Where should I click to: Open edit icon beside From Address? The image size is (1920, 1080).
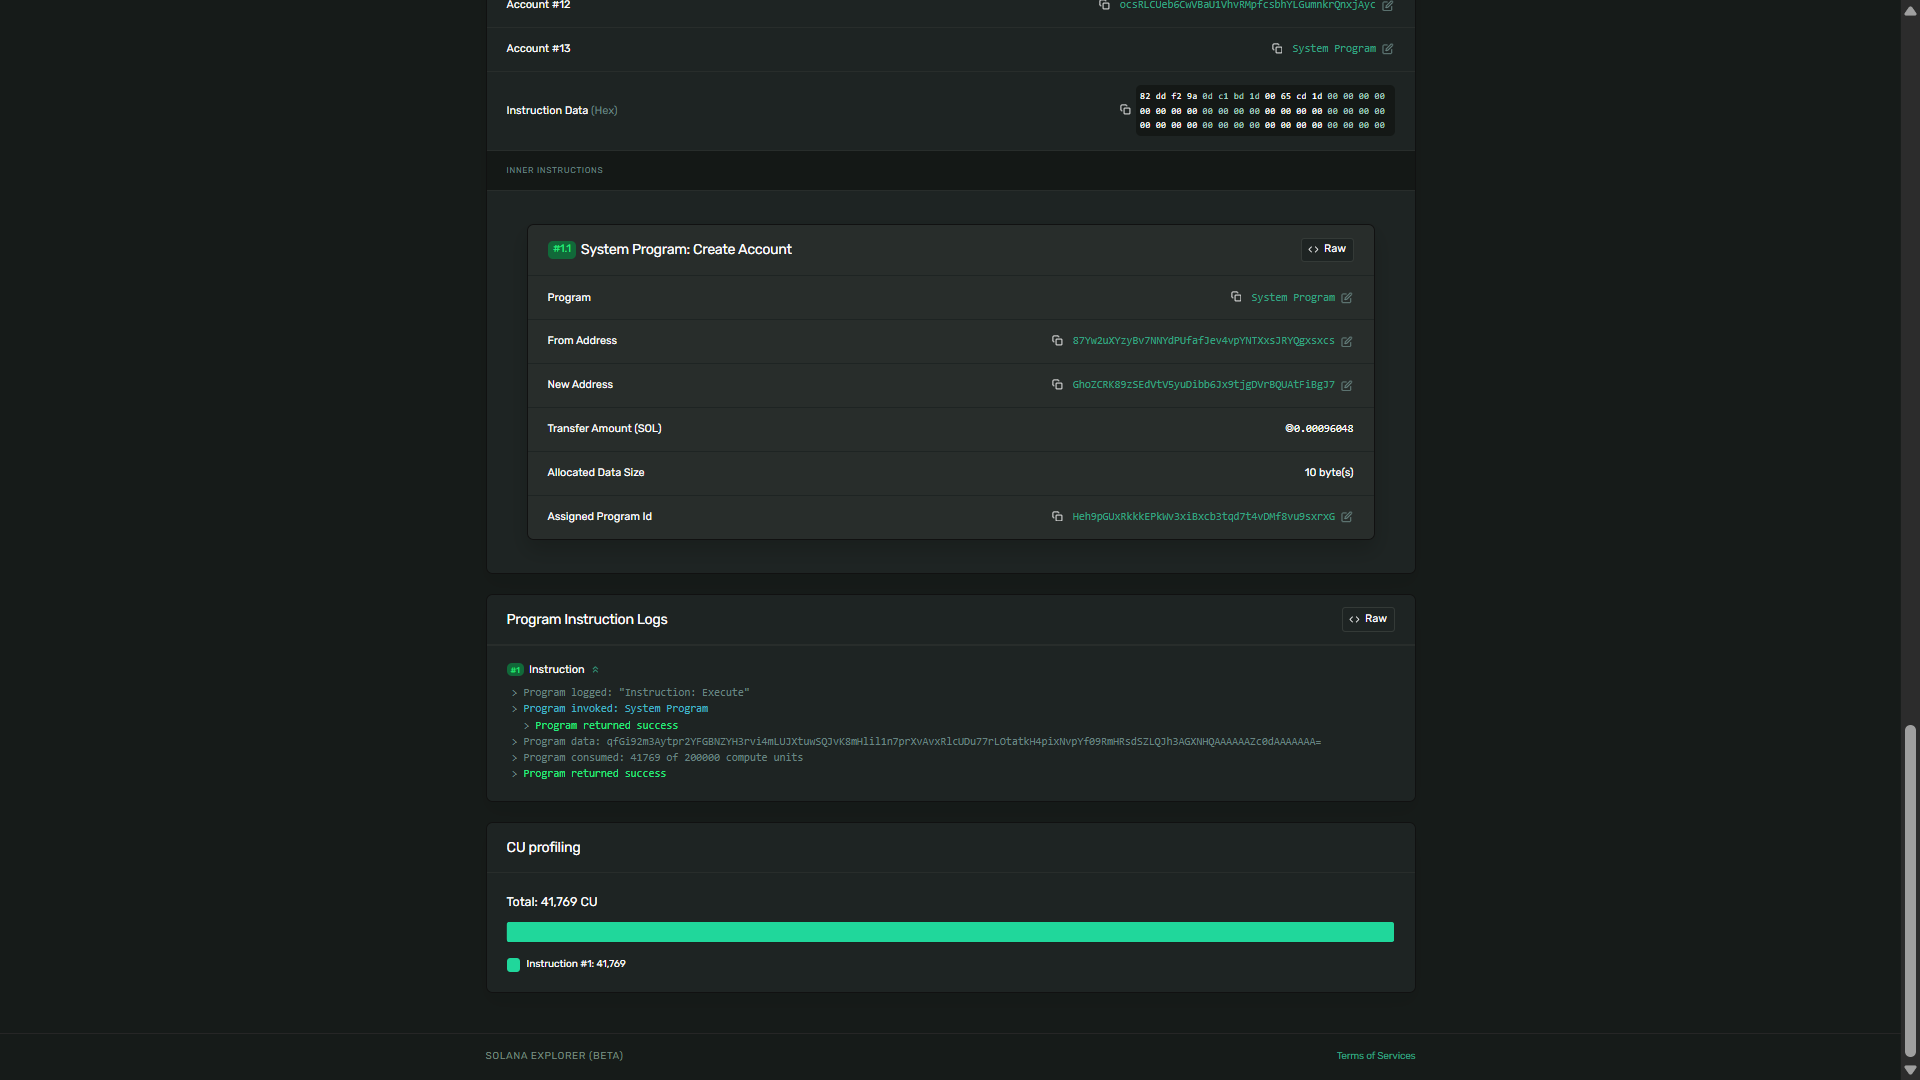click(x=1347, y=342)
